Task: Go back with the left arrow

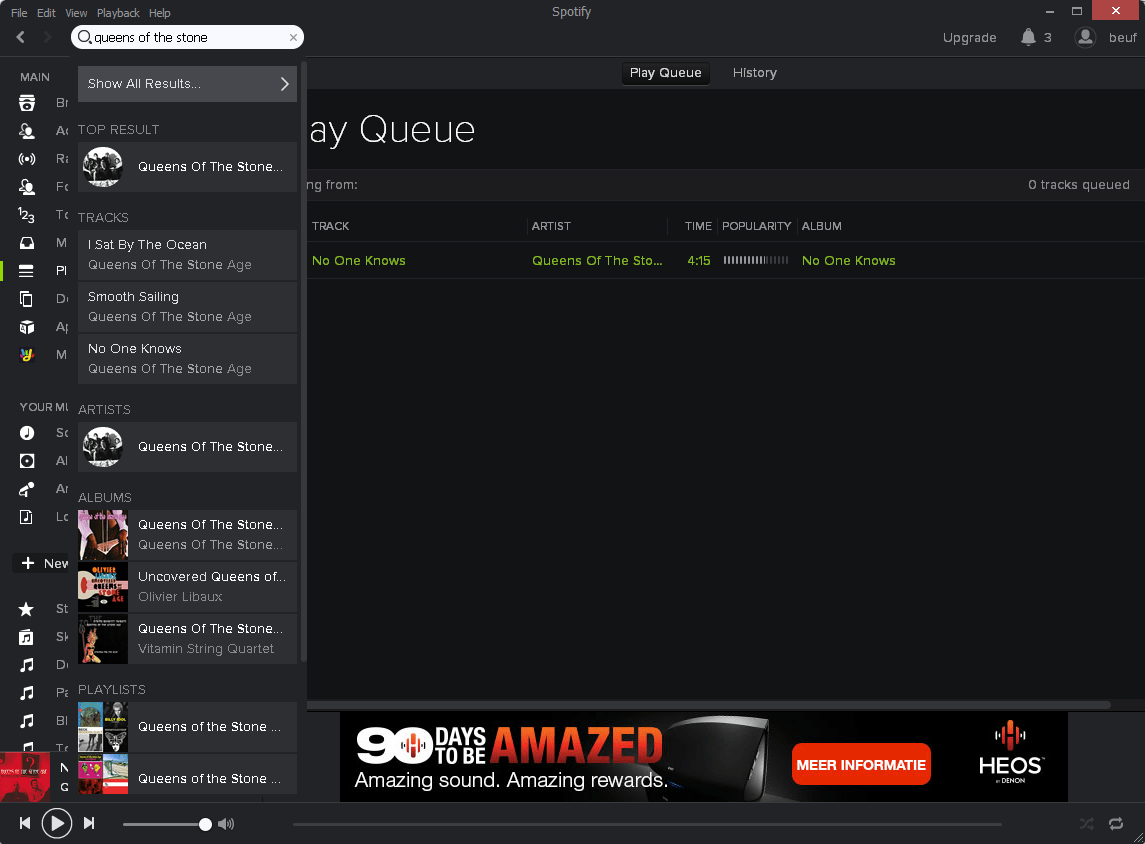Action: click(x=20, y=37)
